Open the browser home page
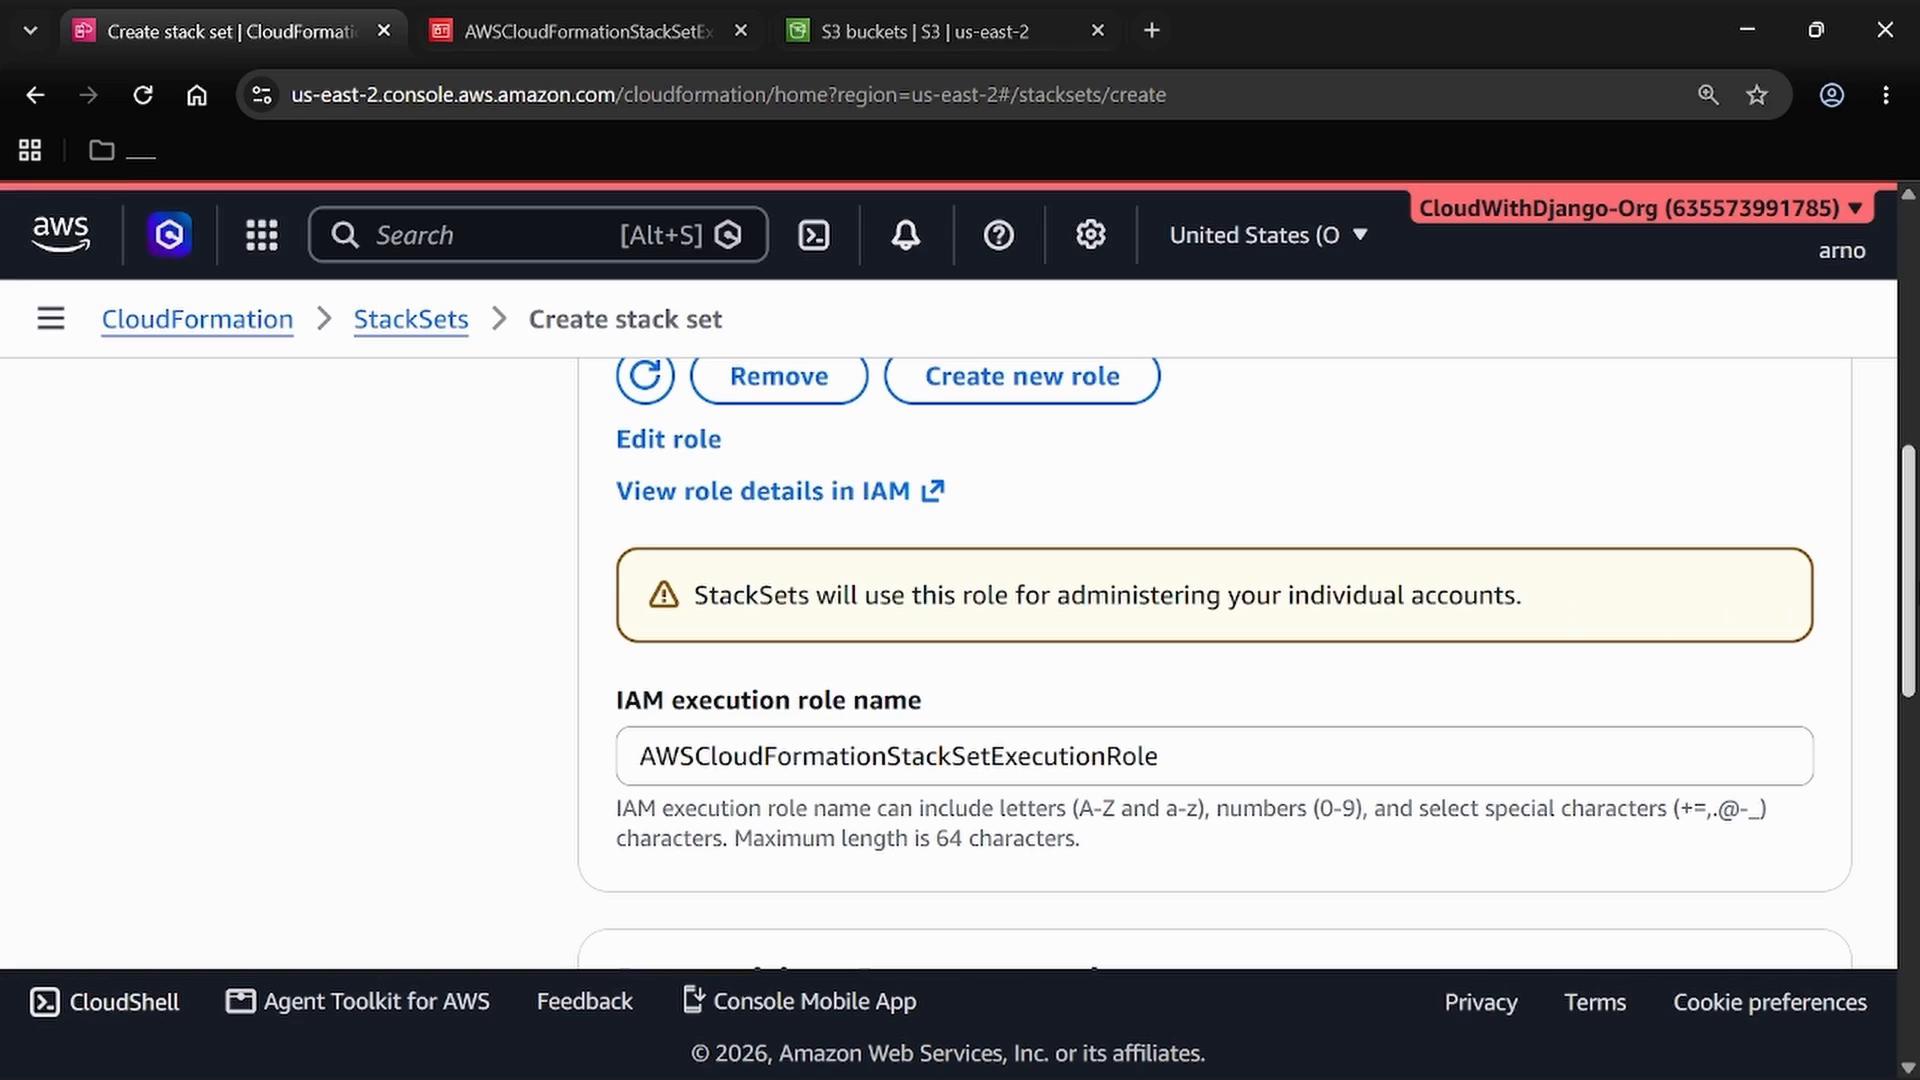 click(x=197, y=95)
